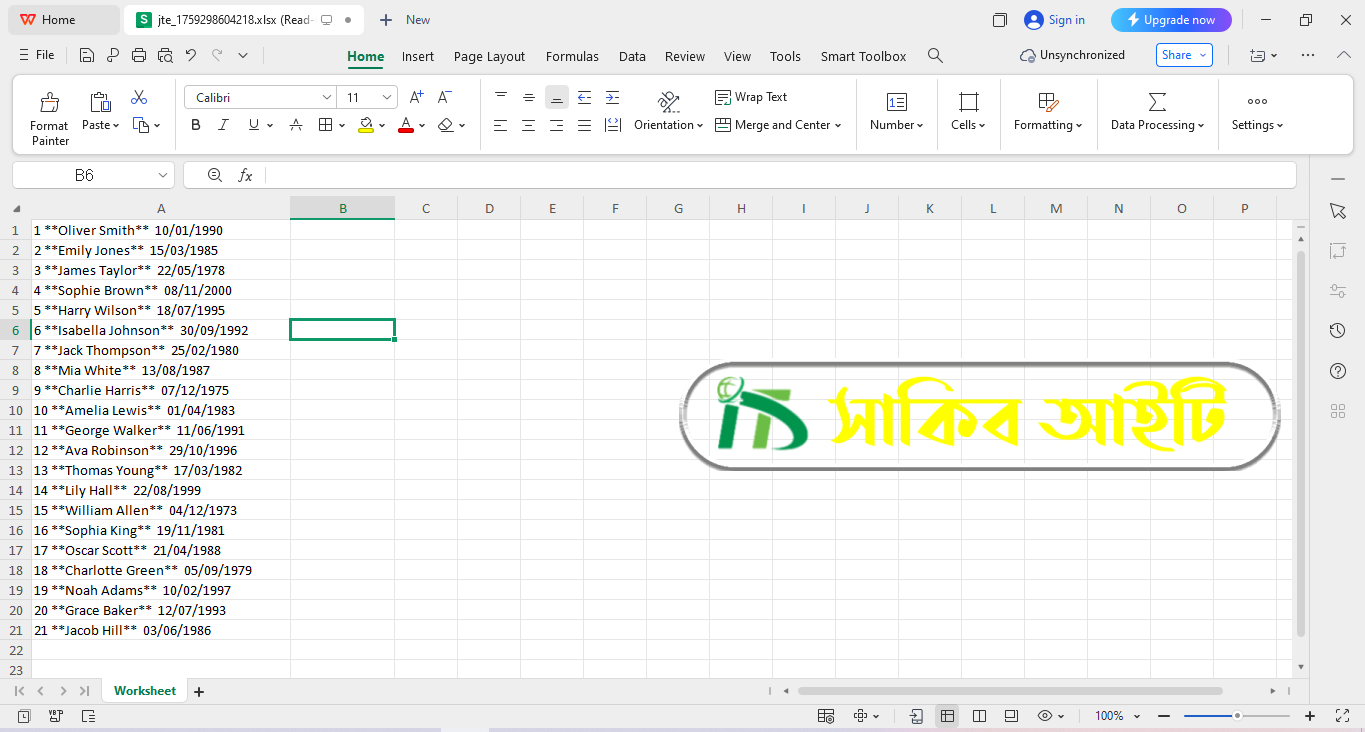Viewport: 1365px width, 732px height.
Task: Click the Undo arrow icon
Action: [191, 56]
